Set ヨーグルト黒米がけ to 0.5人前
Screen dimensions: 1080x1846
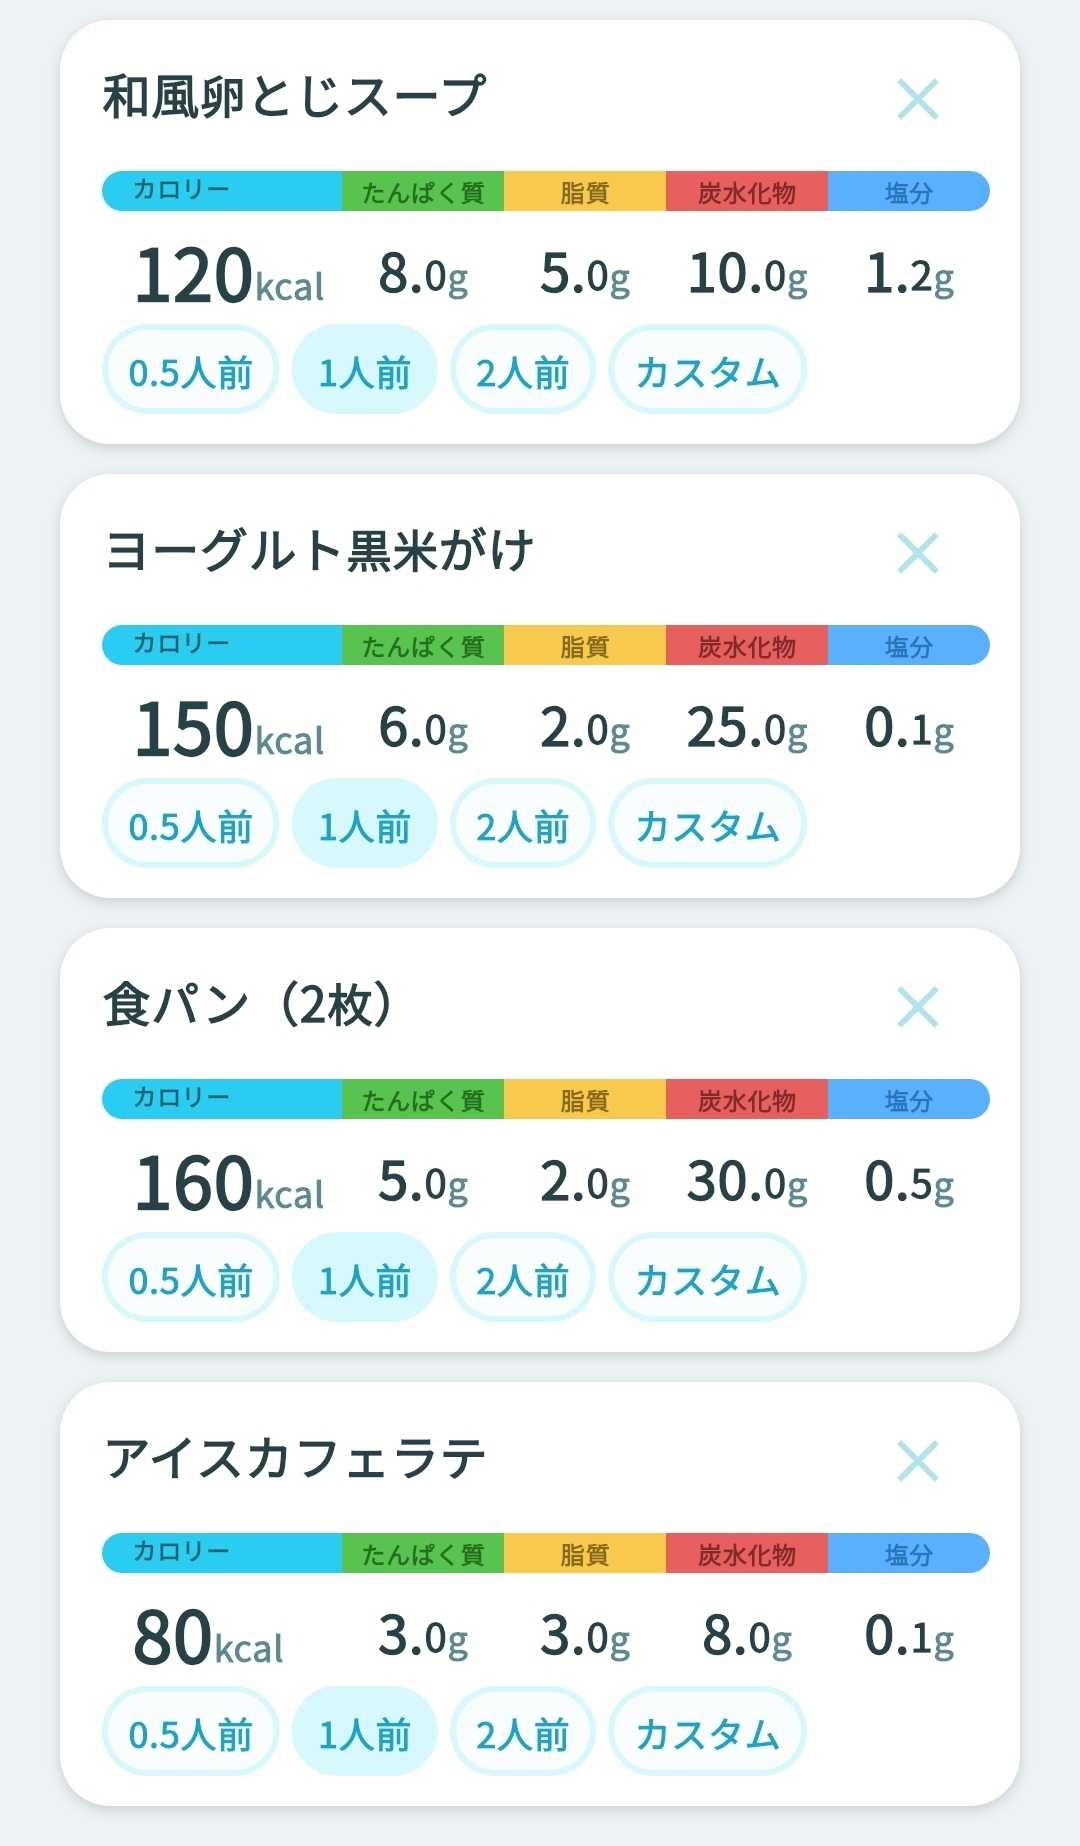click(x=190, y=824)
